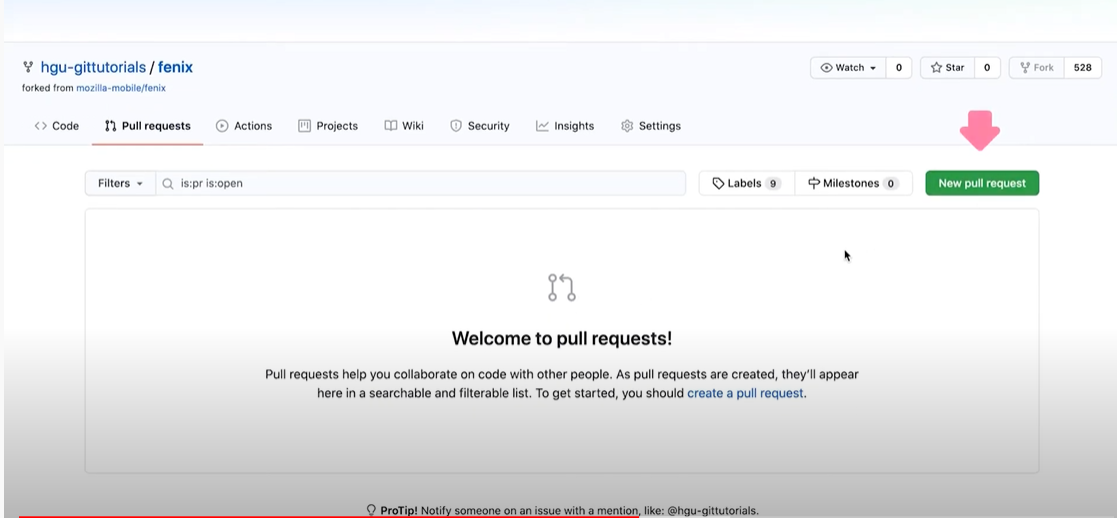This screenshot has width=1117, height=518.
Task: Open the Settings tab
Action: (x=650, y=126)
